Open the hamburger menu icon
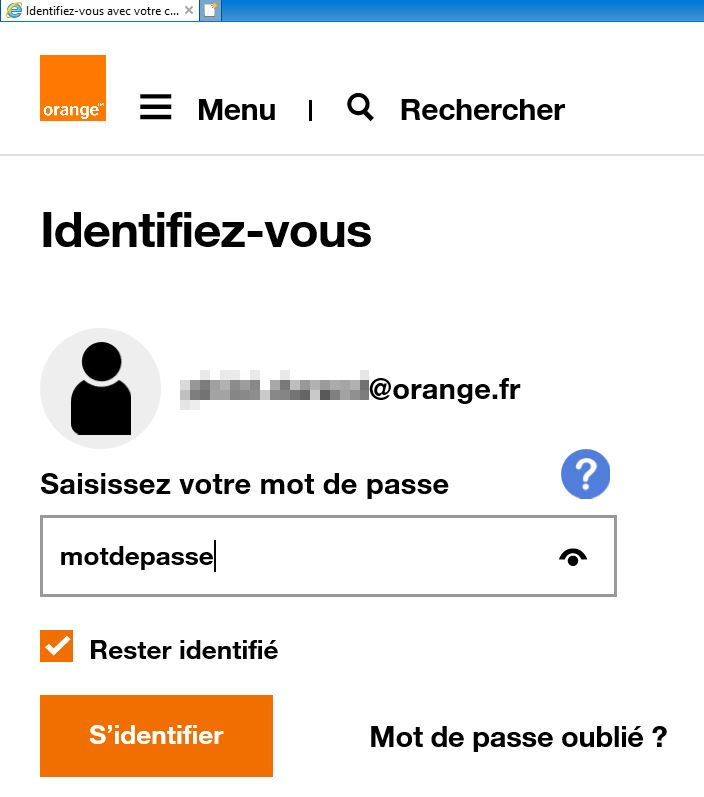The width and height of the screenshot is (704, 797). coord(155,107)
